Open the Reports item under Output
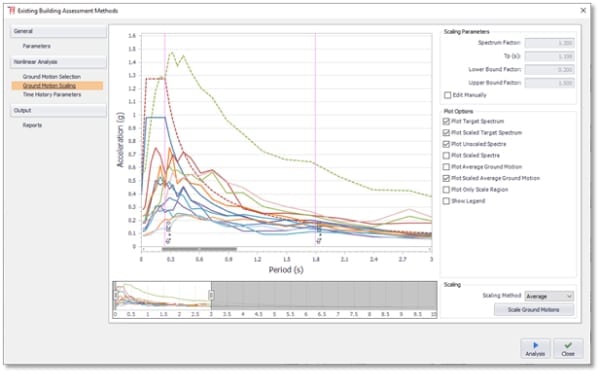 point(32,125)
